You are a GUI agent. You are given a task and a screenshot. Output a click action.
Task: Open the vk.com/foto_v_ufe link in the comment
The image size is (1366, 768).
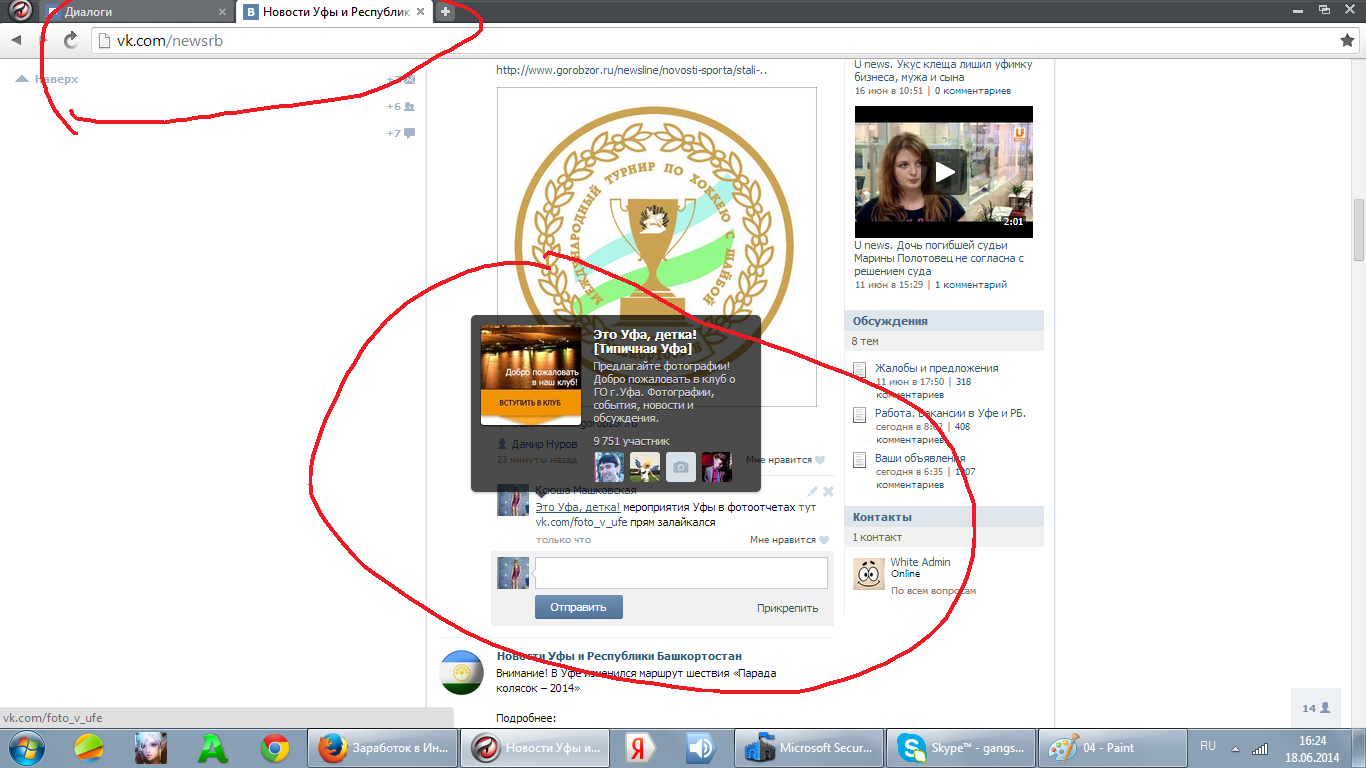[581, 522]
